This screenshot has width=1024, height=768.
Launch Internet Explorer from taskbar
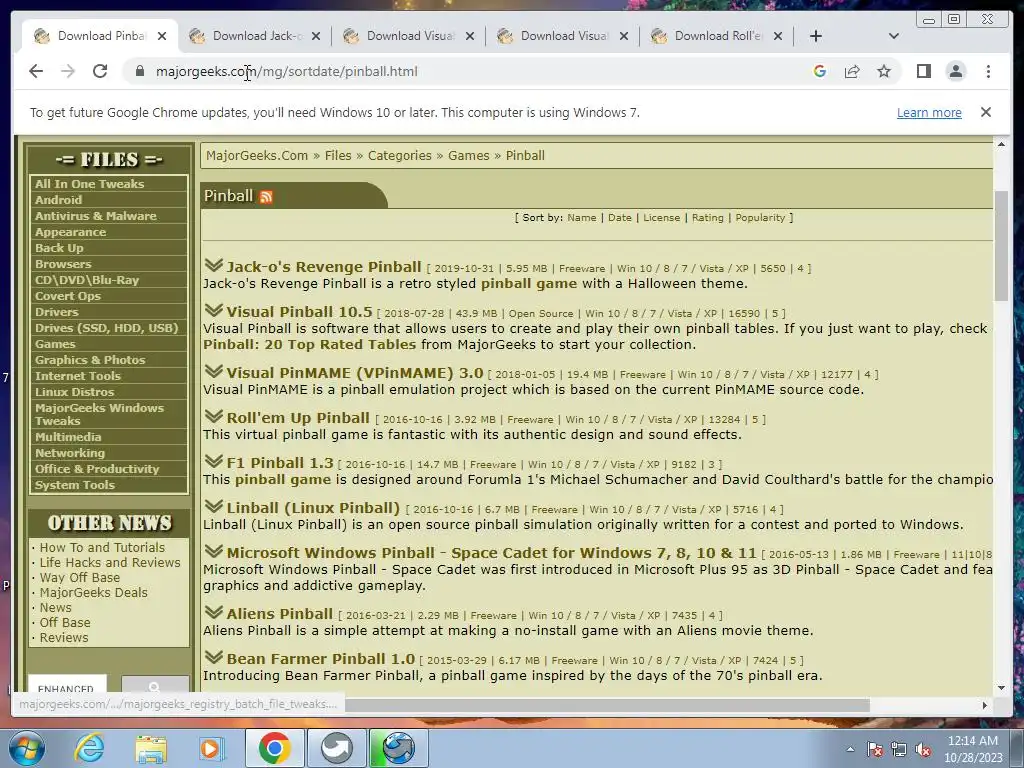click(x=89, y=748)
